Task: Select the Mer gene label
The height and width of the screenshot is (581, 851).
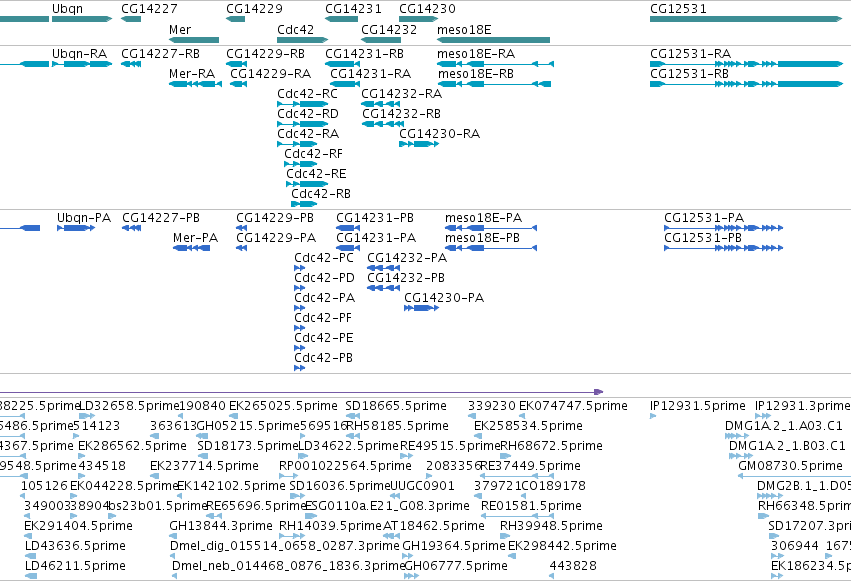Action: (x=180, y=29)
